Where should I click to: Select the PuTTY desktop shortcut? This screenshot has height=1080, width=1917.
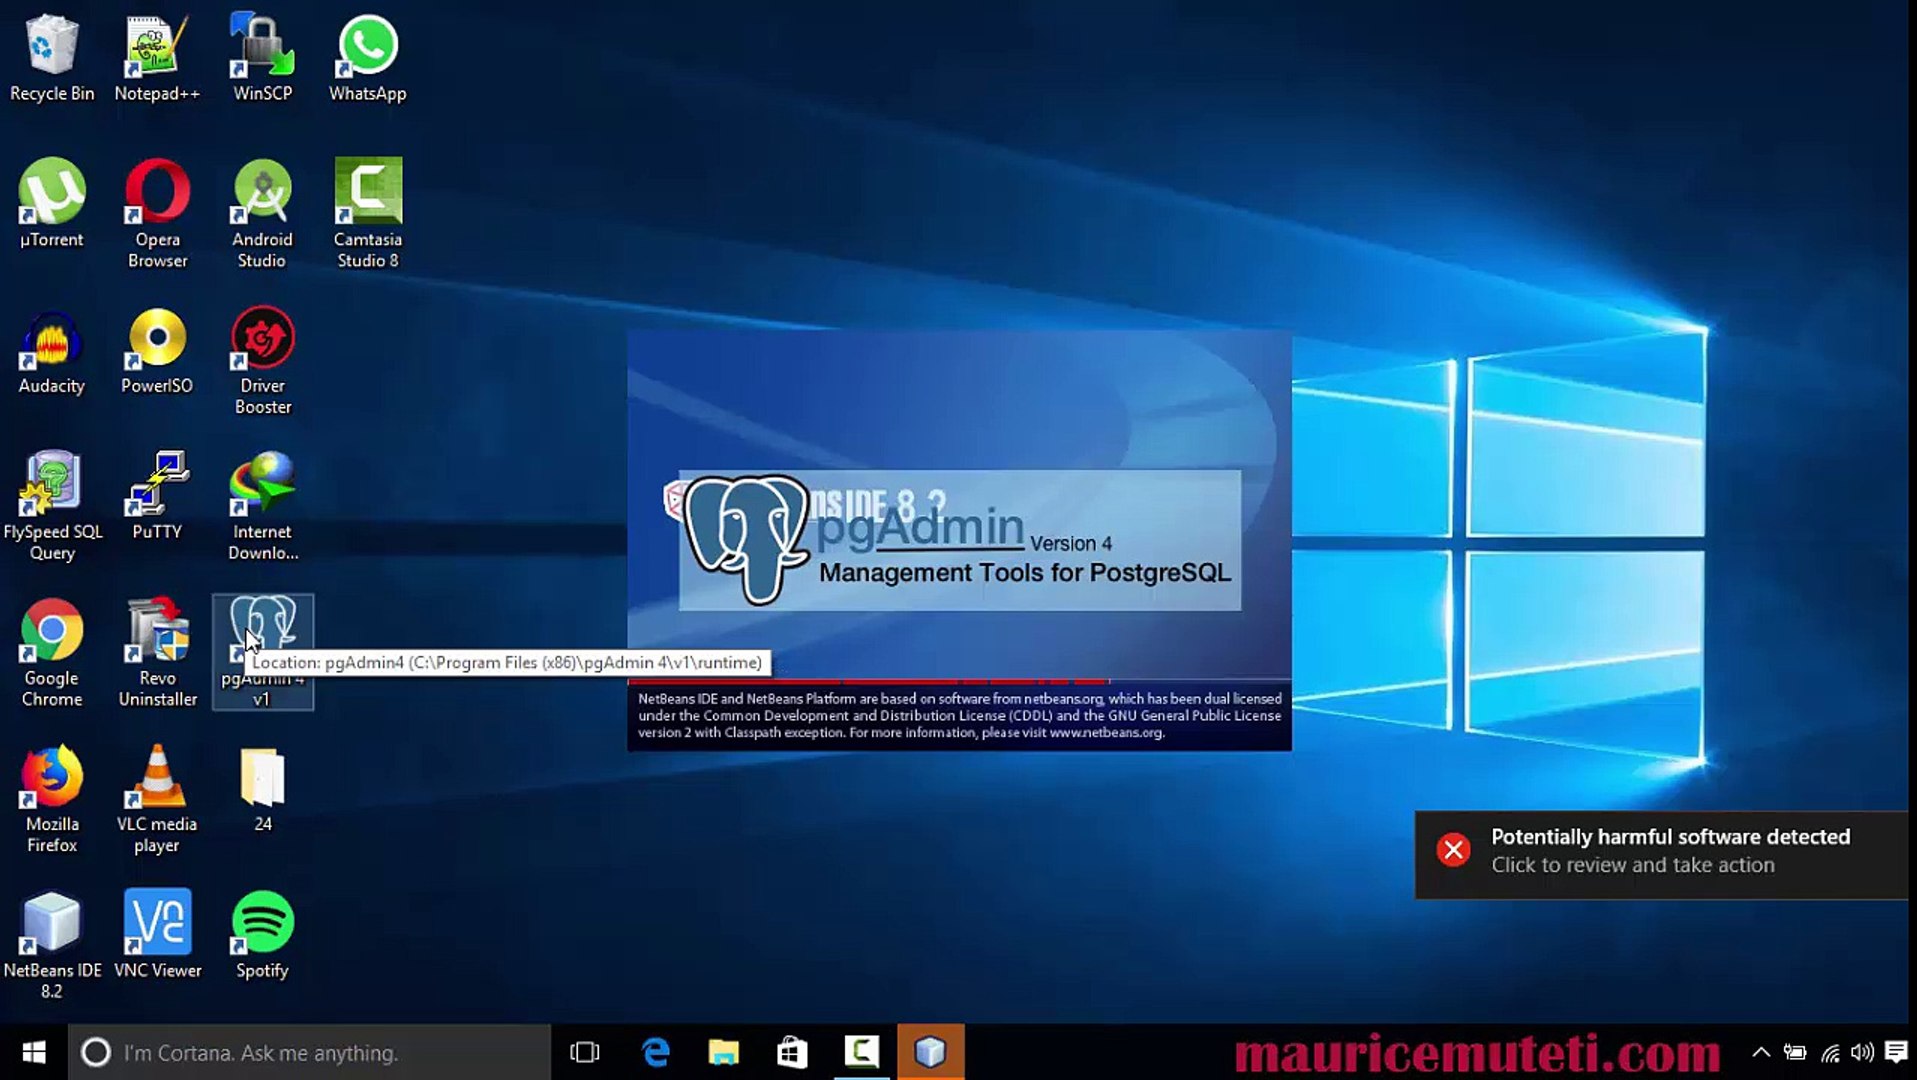pyautogui.click(x=157, y=497)
